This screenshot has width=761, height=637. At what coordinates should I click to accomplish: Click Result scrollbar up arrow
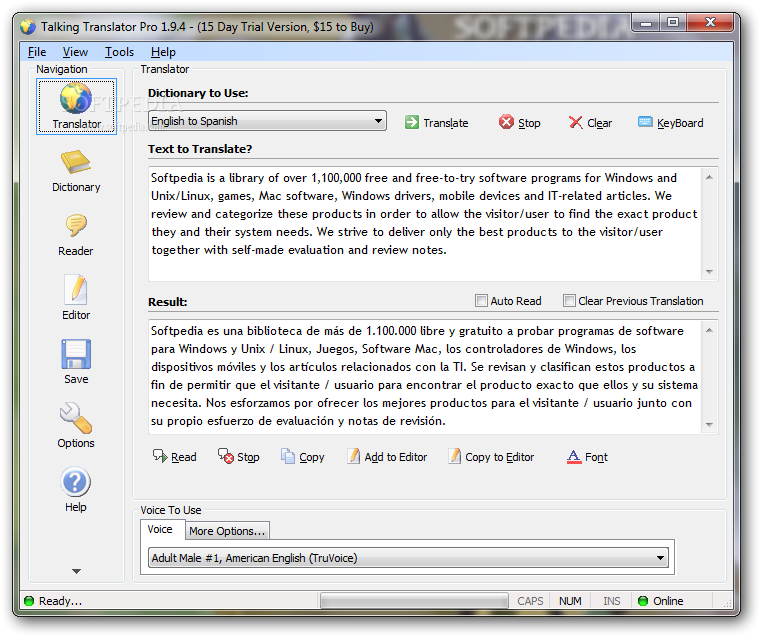tap(709, 330)
